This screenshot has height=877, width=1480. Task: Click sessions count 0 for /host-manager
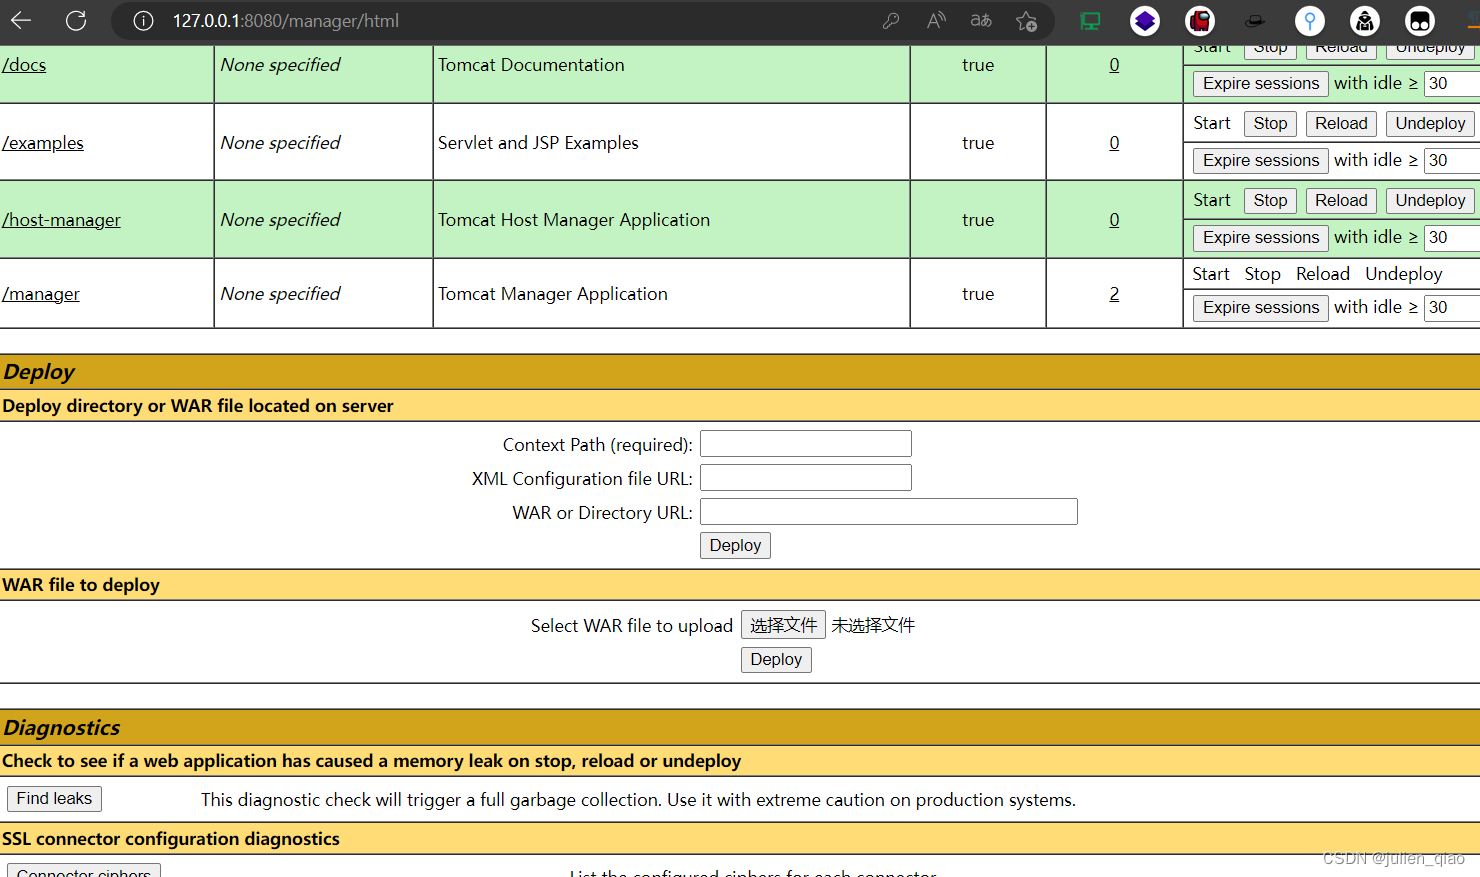[x=1114, y=220]
